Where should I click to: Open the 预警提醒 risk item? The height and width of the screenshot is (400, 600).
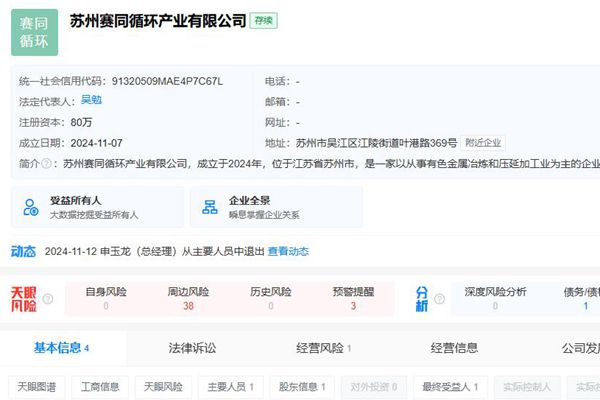(353, 299)
